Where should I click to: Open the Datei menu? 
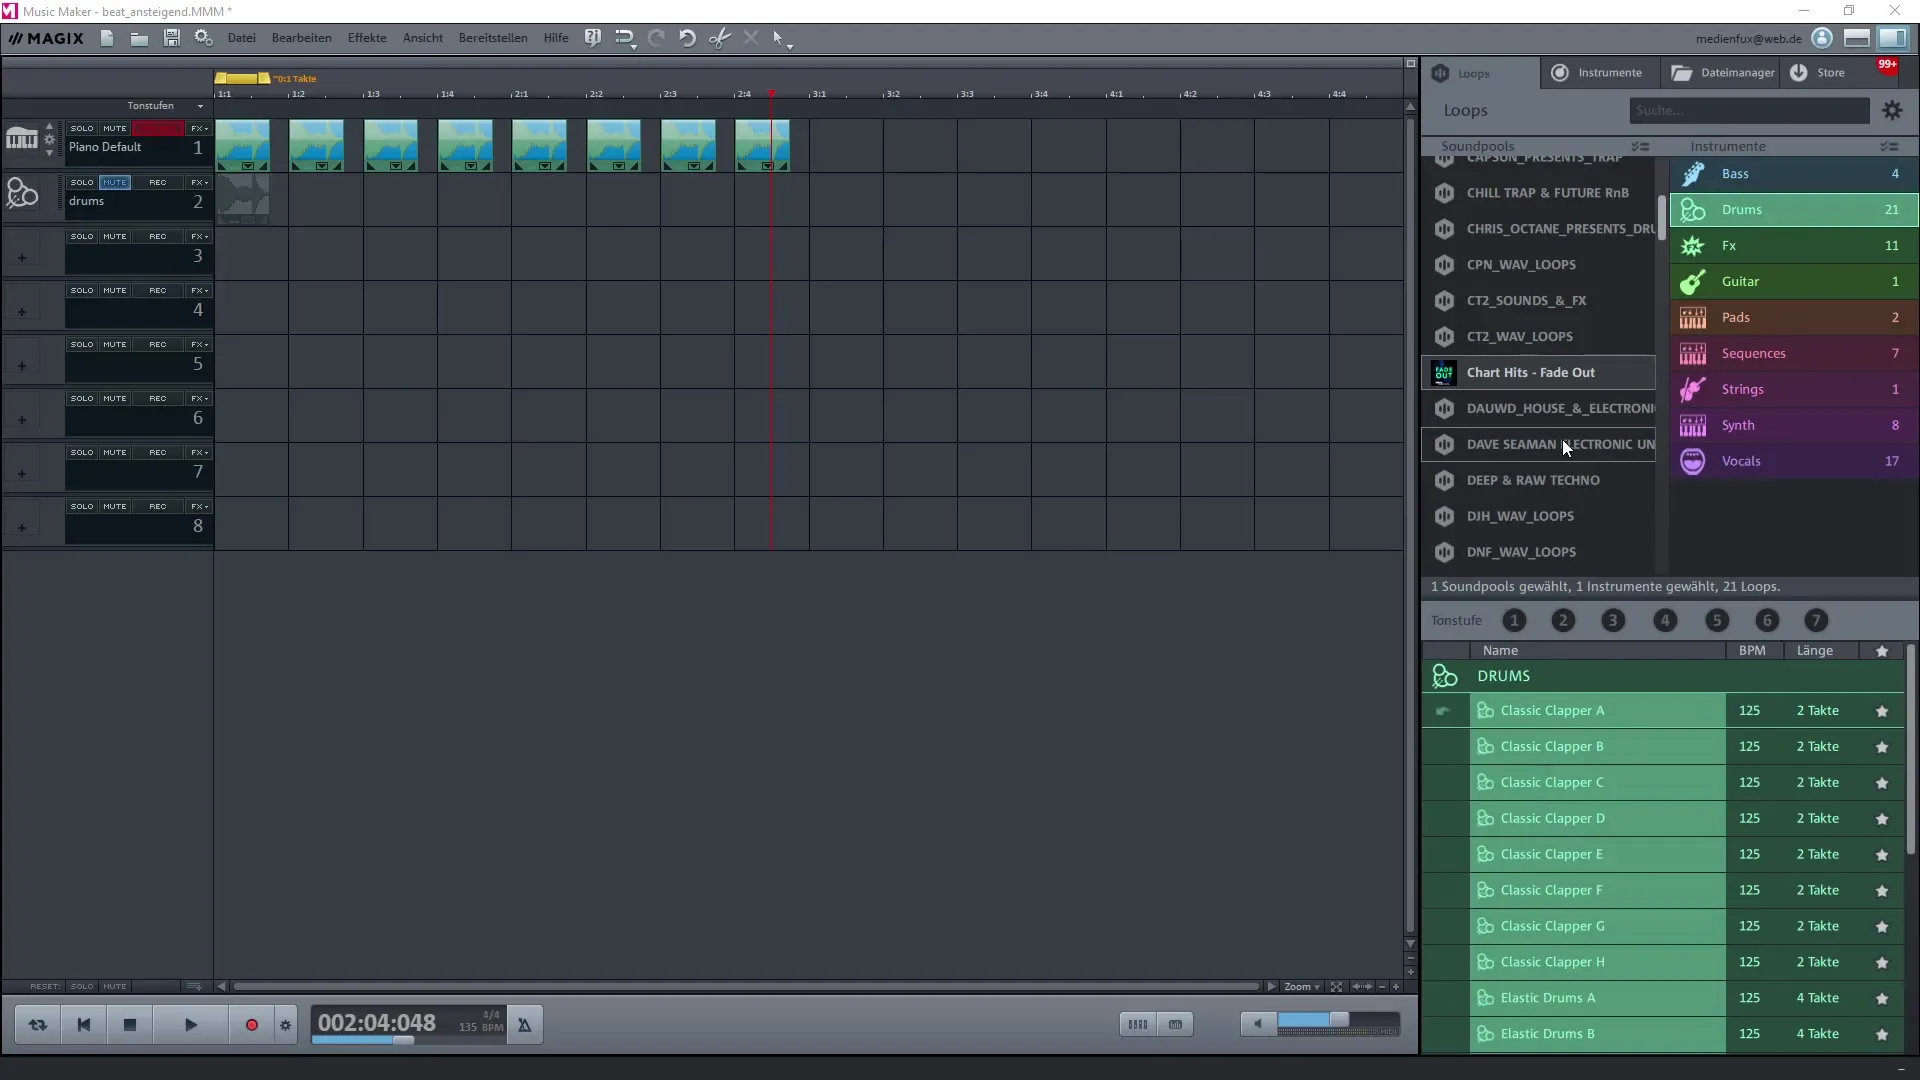tap(241, 38)
